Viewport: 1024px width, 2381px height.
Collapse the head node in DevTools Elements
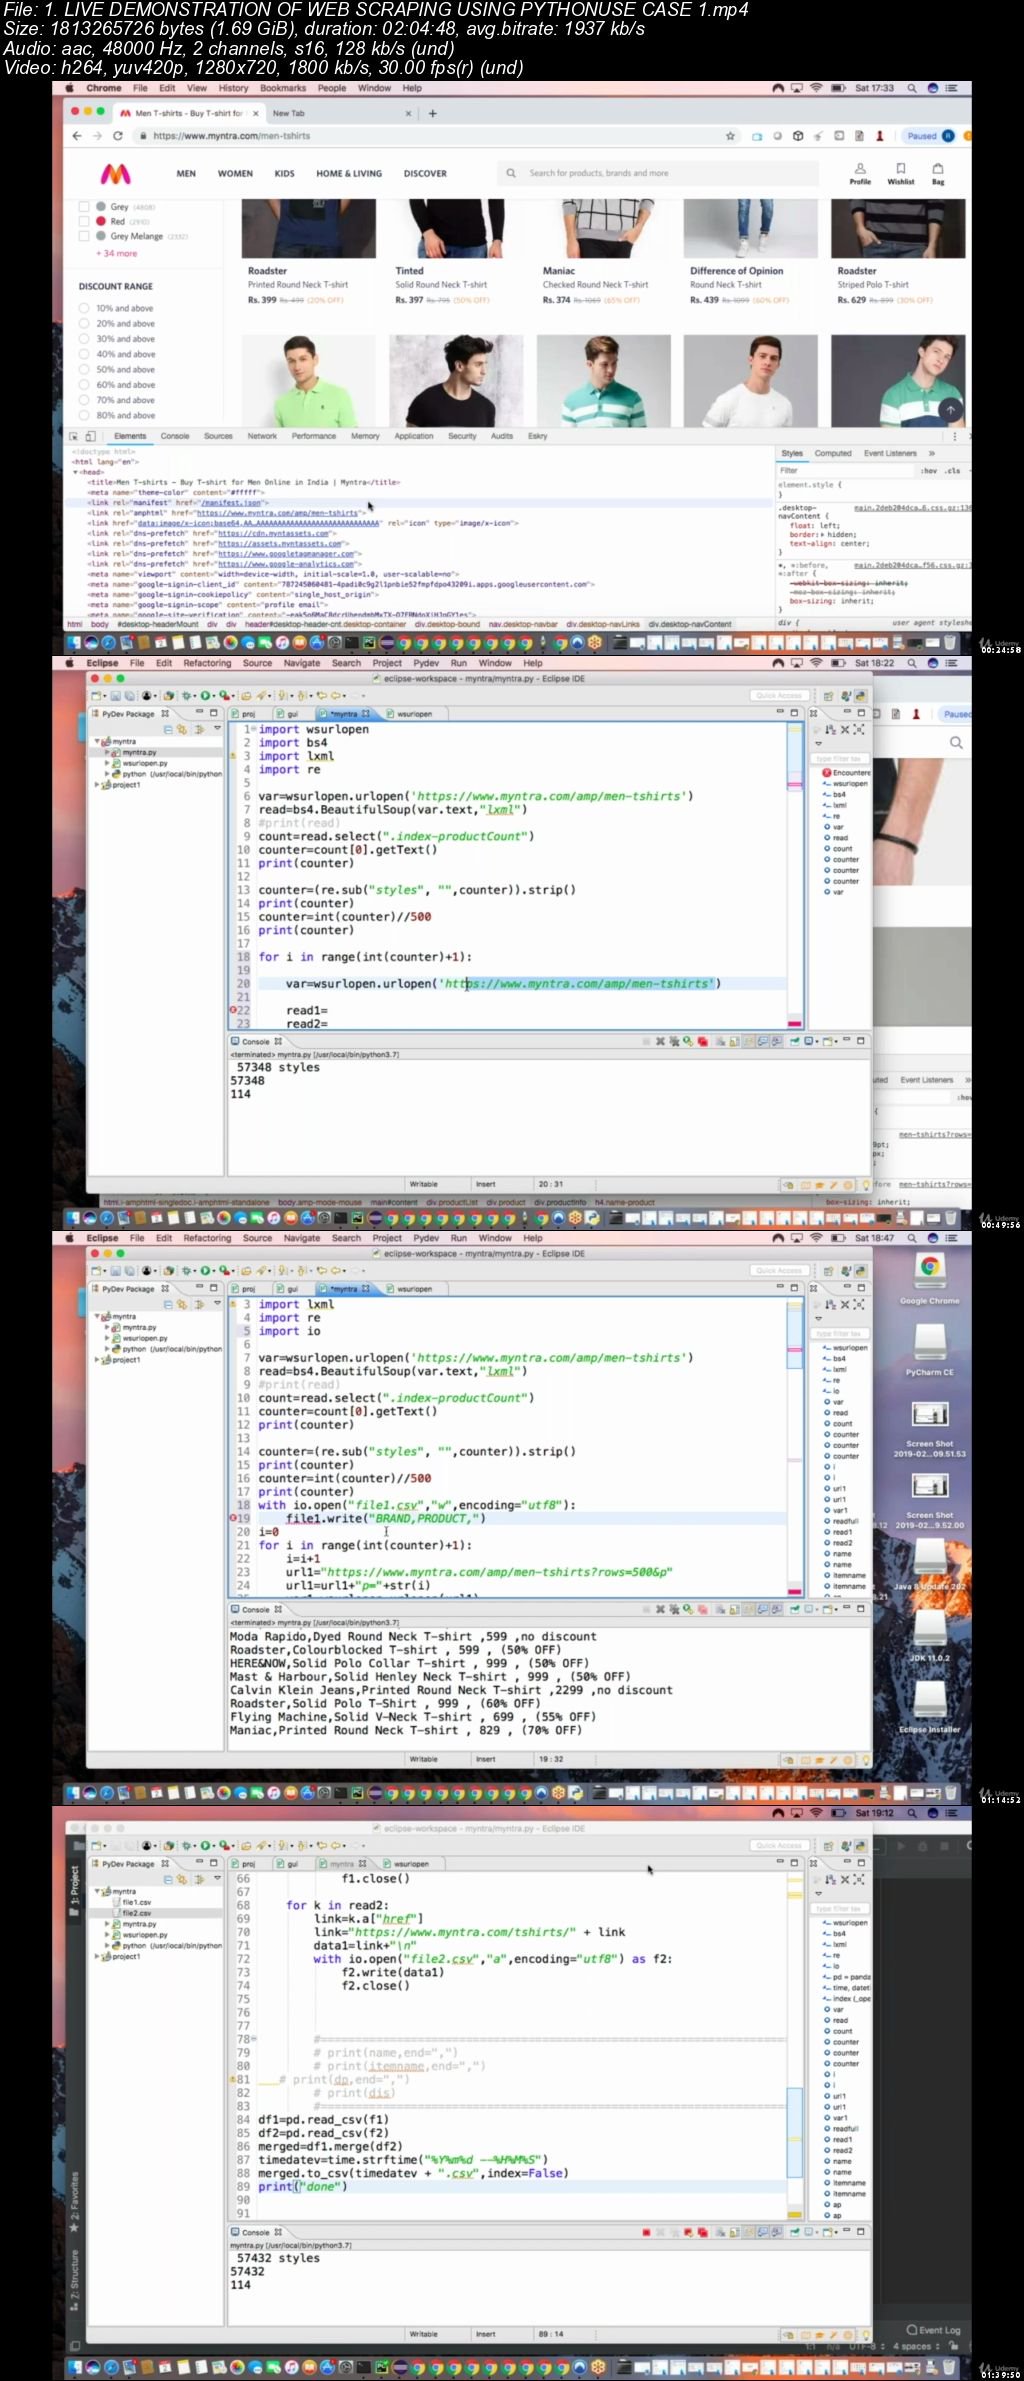click(73, 472)
